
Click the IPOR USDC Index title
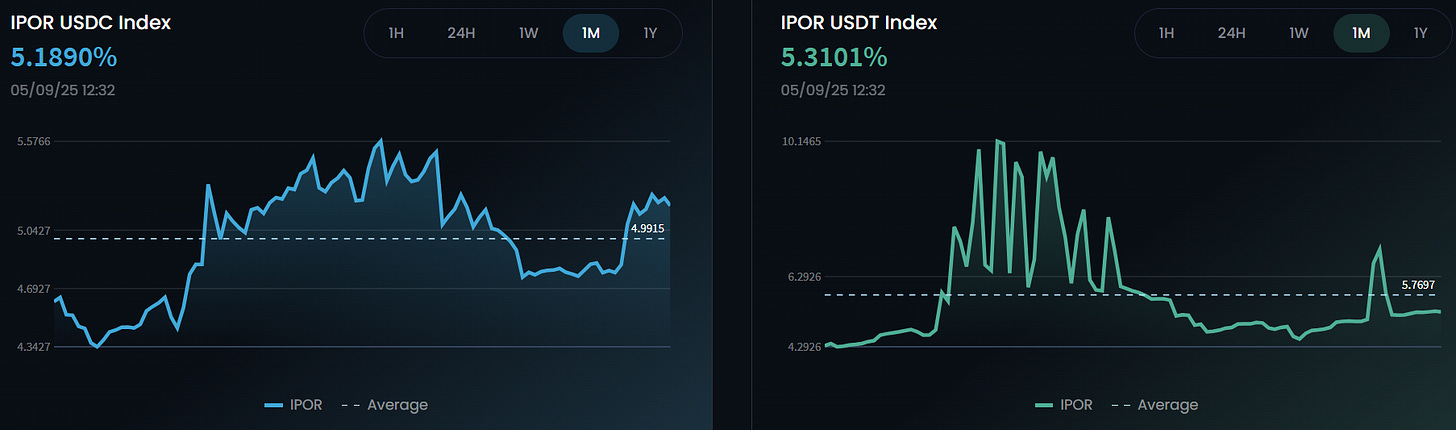click(x=91, y=22)
